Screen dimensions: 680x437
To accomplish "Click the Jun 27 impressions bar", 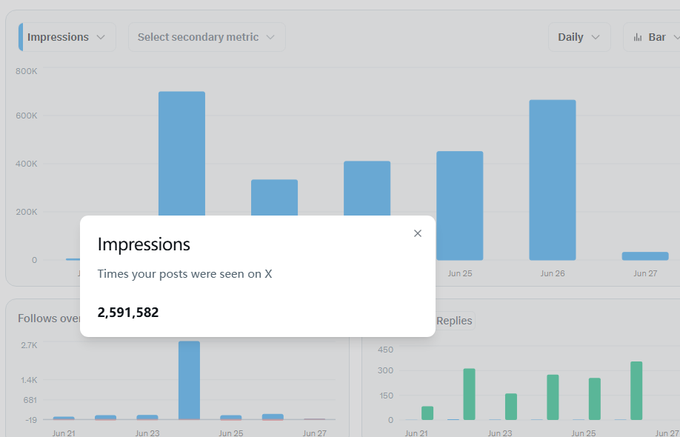I will (645, 256).
